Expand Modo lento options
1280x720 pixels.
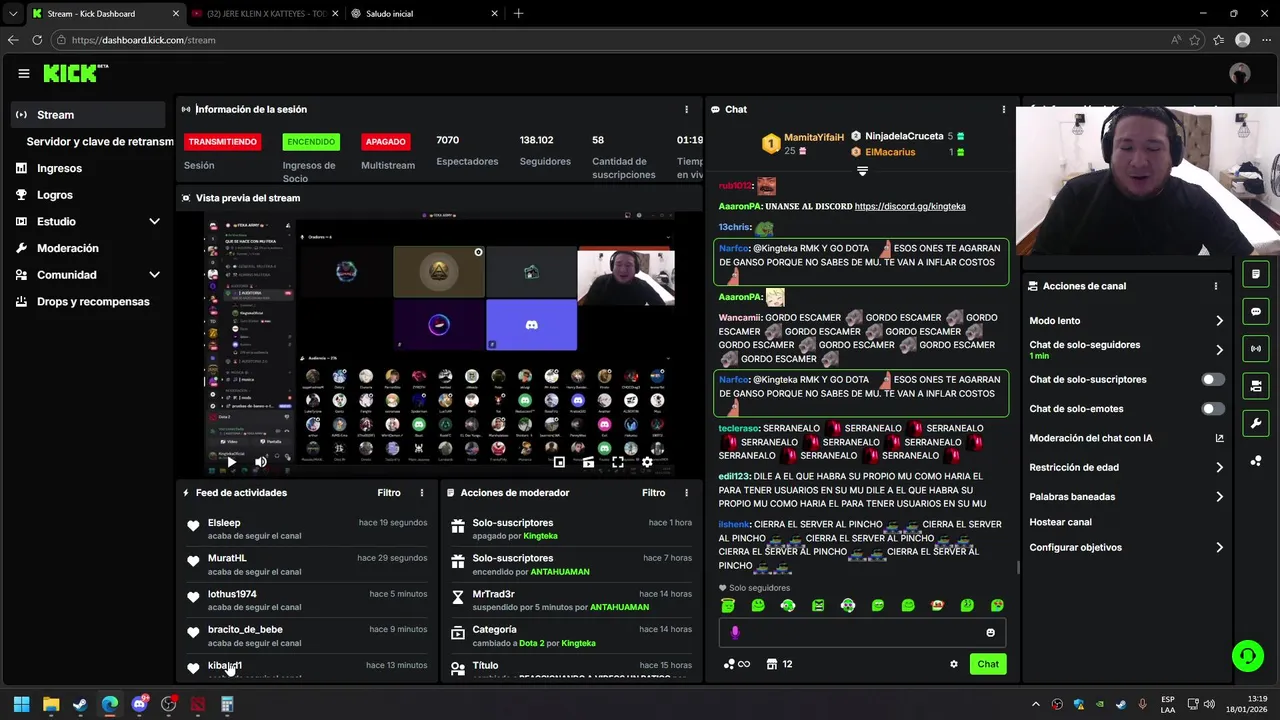pos(1219,321)
